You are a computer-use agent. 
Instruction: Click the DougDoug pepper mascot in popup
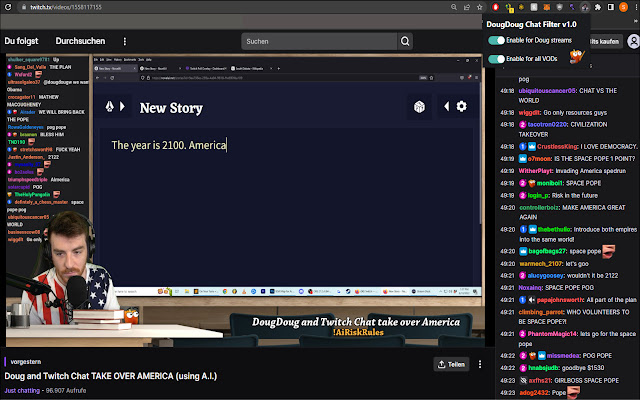pyautogui.click(x=577, y=56)
